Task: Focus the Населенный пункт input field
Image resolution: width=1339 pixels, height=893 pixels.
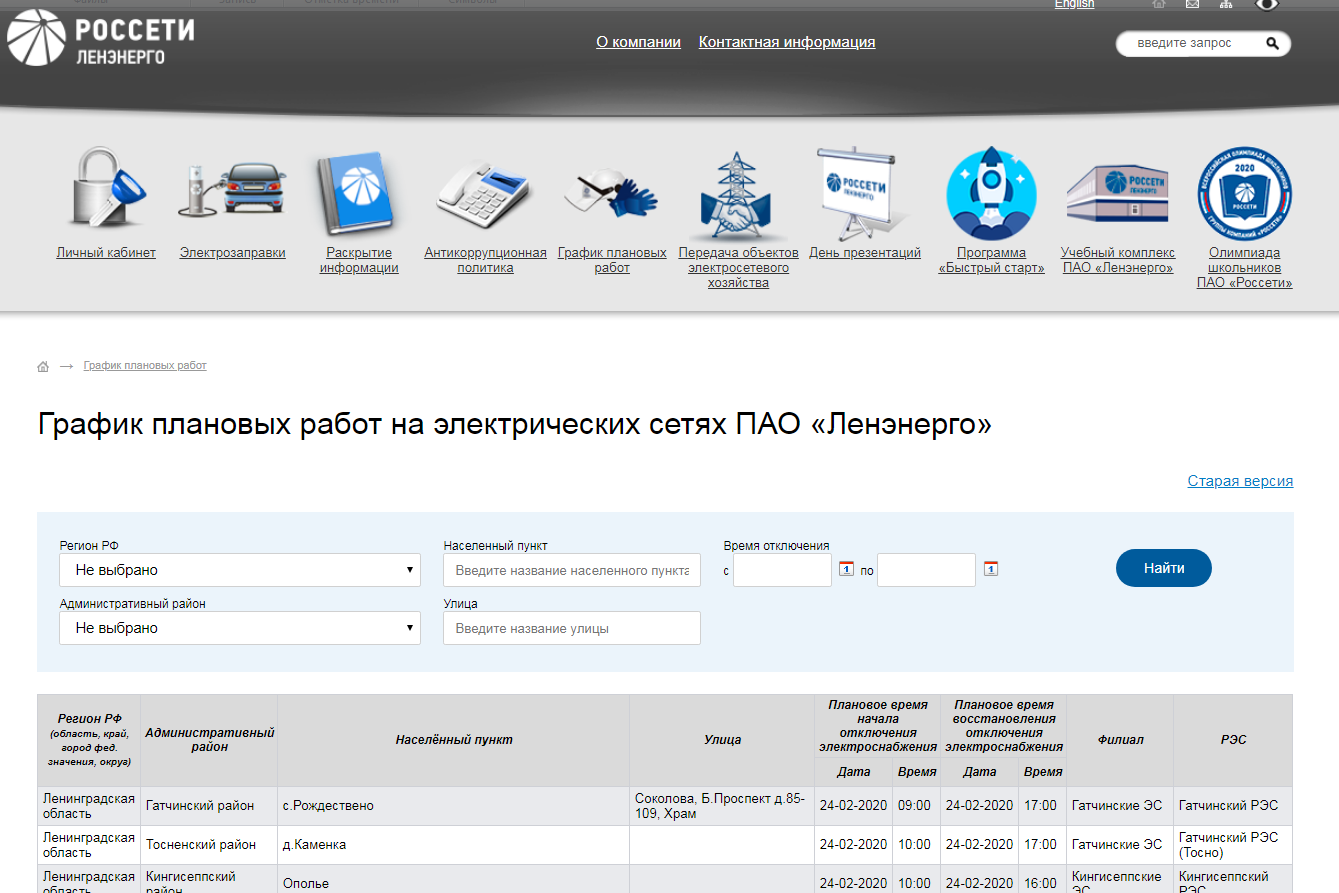Action: pyautogui.click(x=572, y=570)
